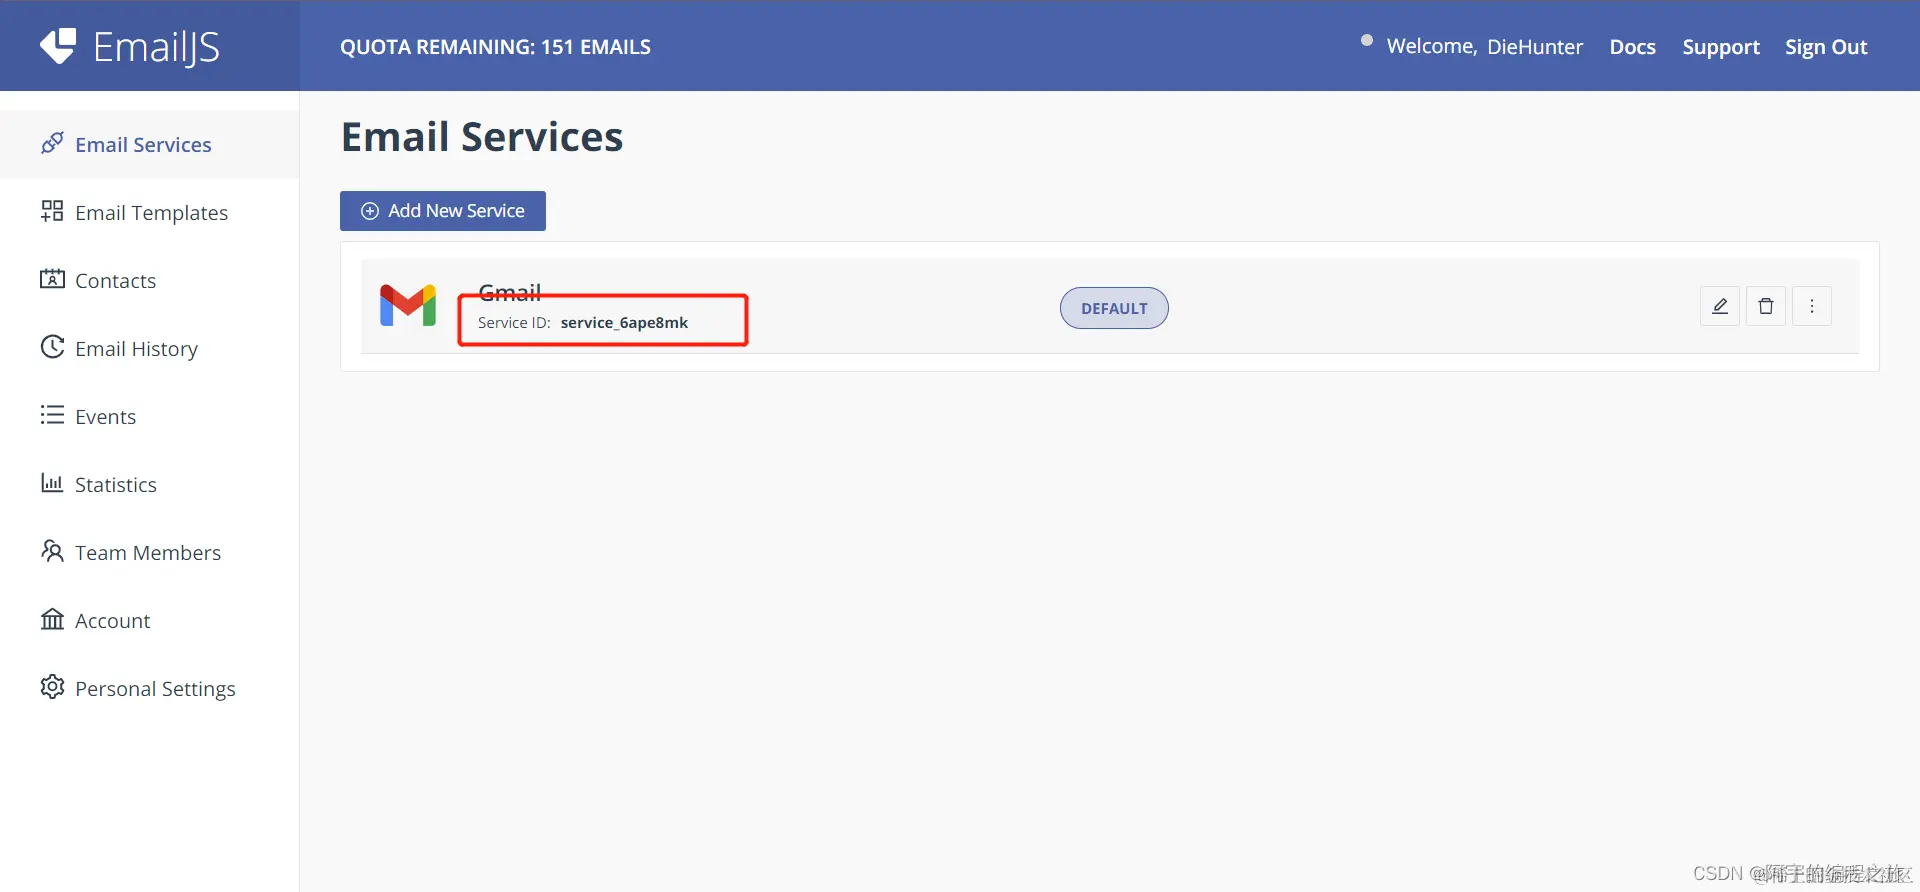
Task: Click the EmailJS shield logo icon
Action: (58, 46)
